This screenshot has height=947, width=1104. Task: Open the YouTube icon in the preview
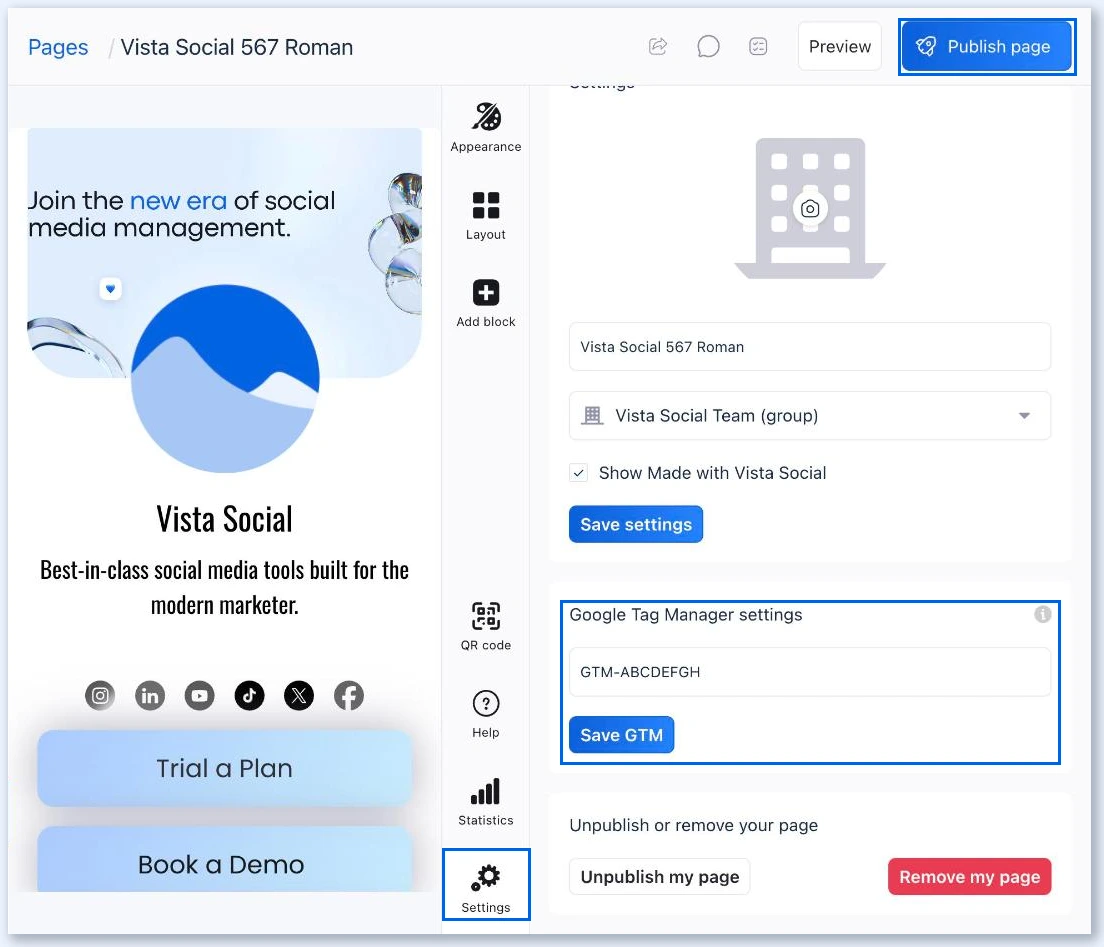click(x=199, y=696)
